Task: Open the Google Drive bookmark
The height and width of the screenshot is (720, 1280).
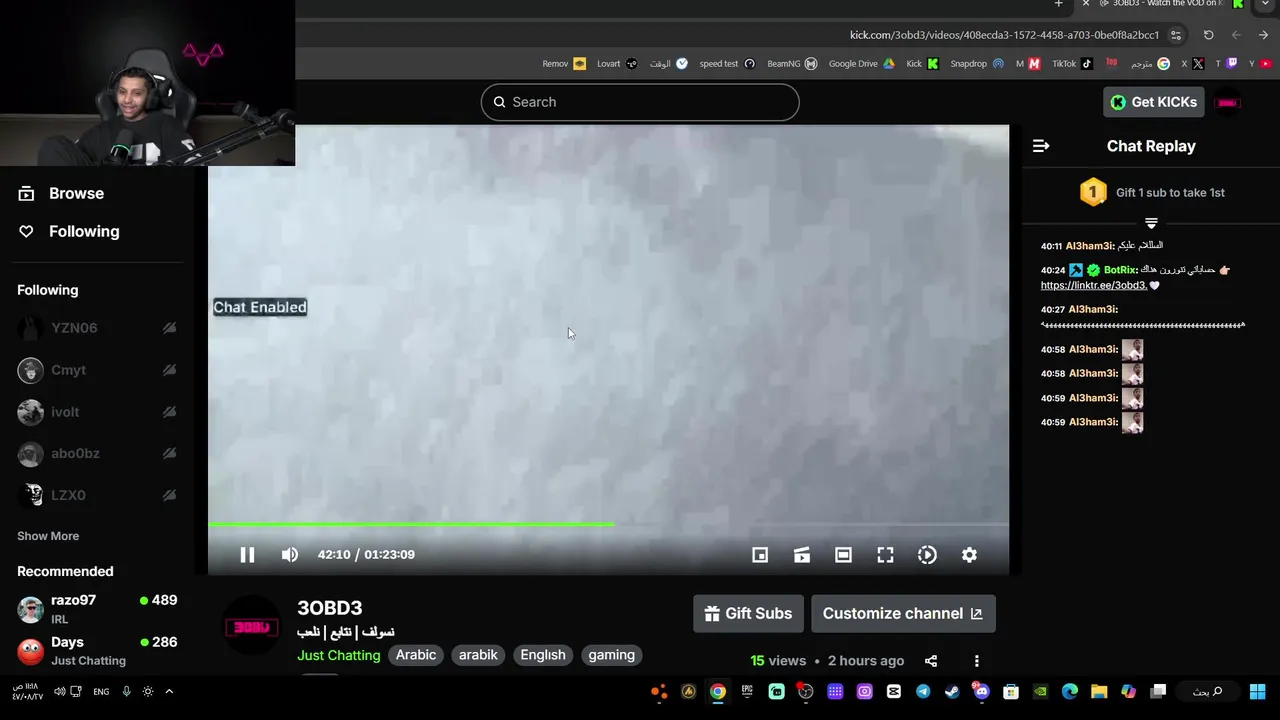Action: click(861, 64)
